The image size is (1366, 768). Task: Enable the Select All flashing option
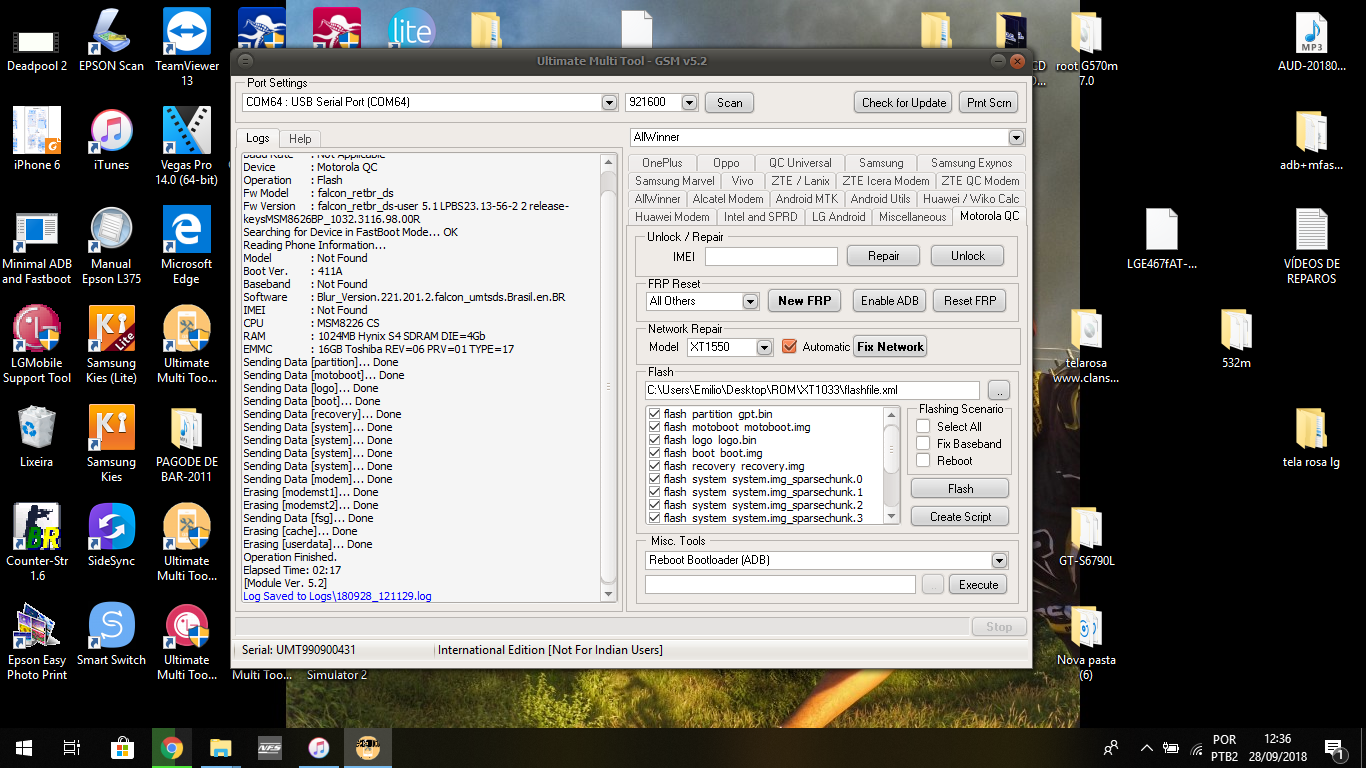(x=923, y=427)
